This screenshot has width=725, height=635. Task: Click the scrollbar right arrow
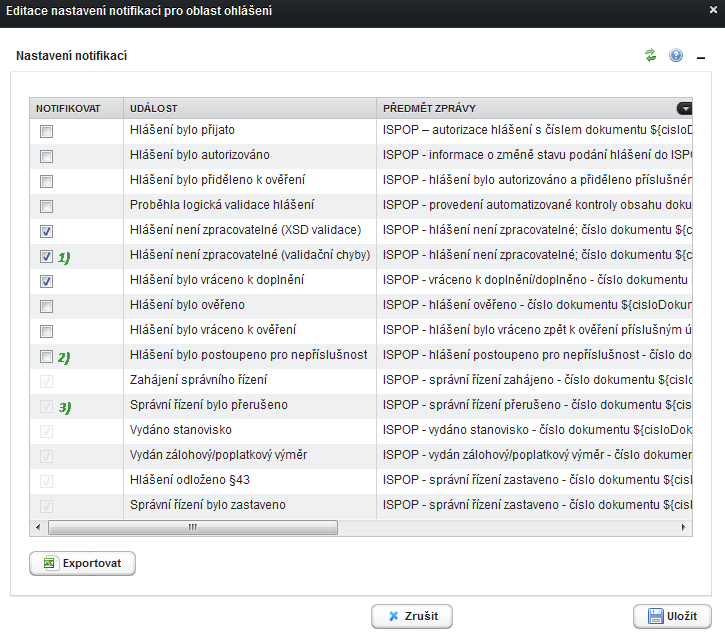683,527
